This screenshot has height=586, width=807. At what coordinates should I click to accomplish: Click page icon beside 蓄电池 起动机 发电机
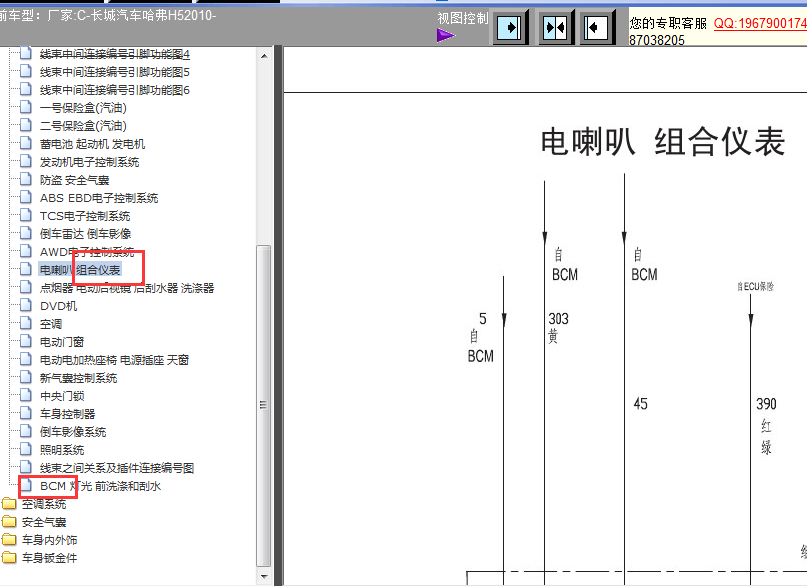pyautogui.click(x=26, y=143)
